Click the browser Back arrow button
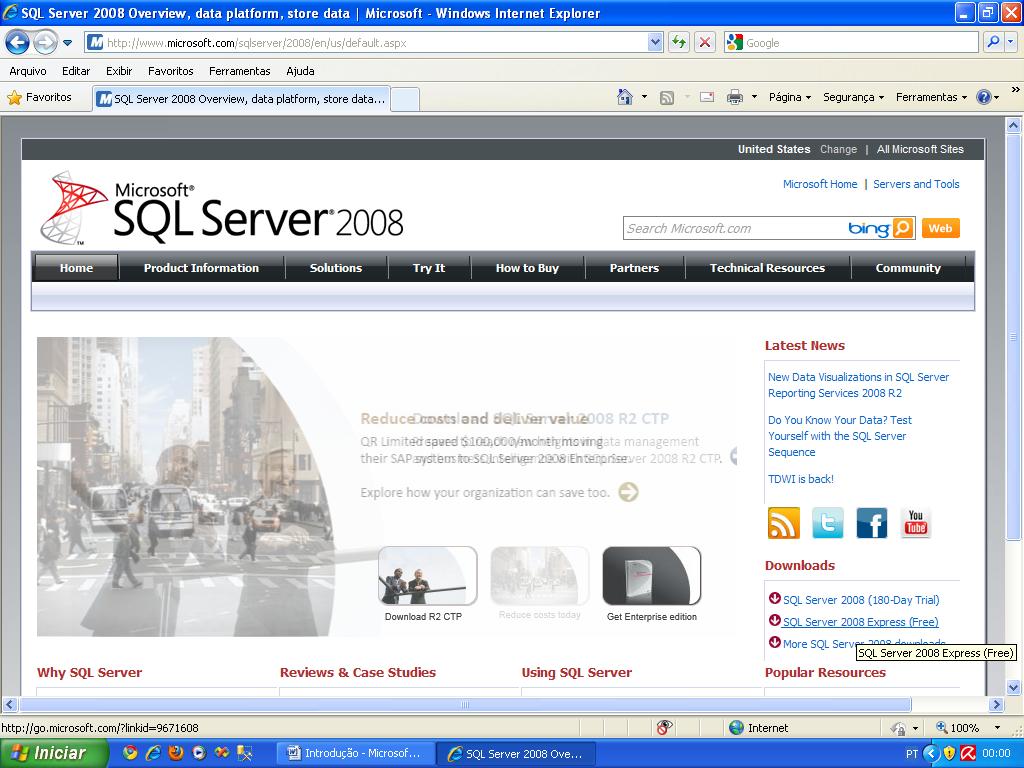Image resolution: width=1024 pixels, height=768 pixels. pos(17,42)
